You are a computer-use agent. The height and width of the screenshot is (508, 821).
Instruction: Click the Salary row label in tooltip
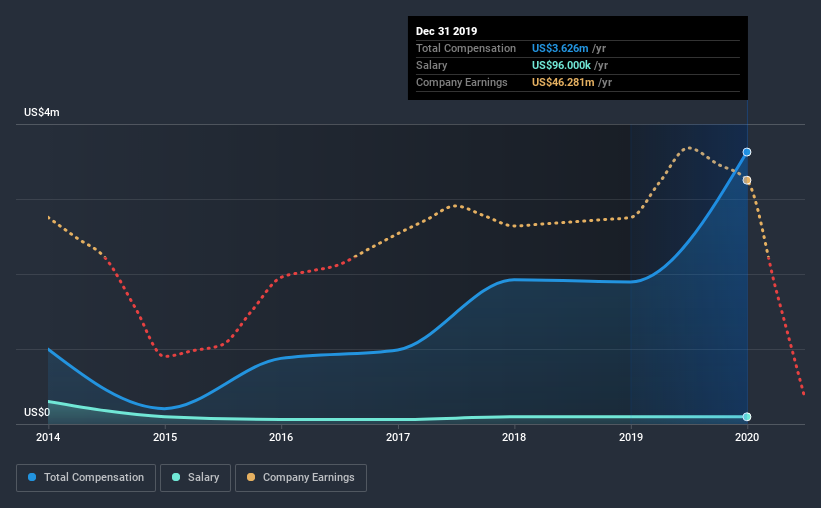click(431, 65)
